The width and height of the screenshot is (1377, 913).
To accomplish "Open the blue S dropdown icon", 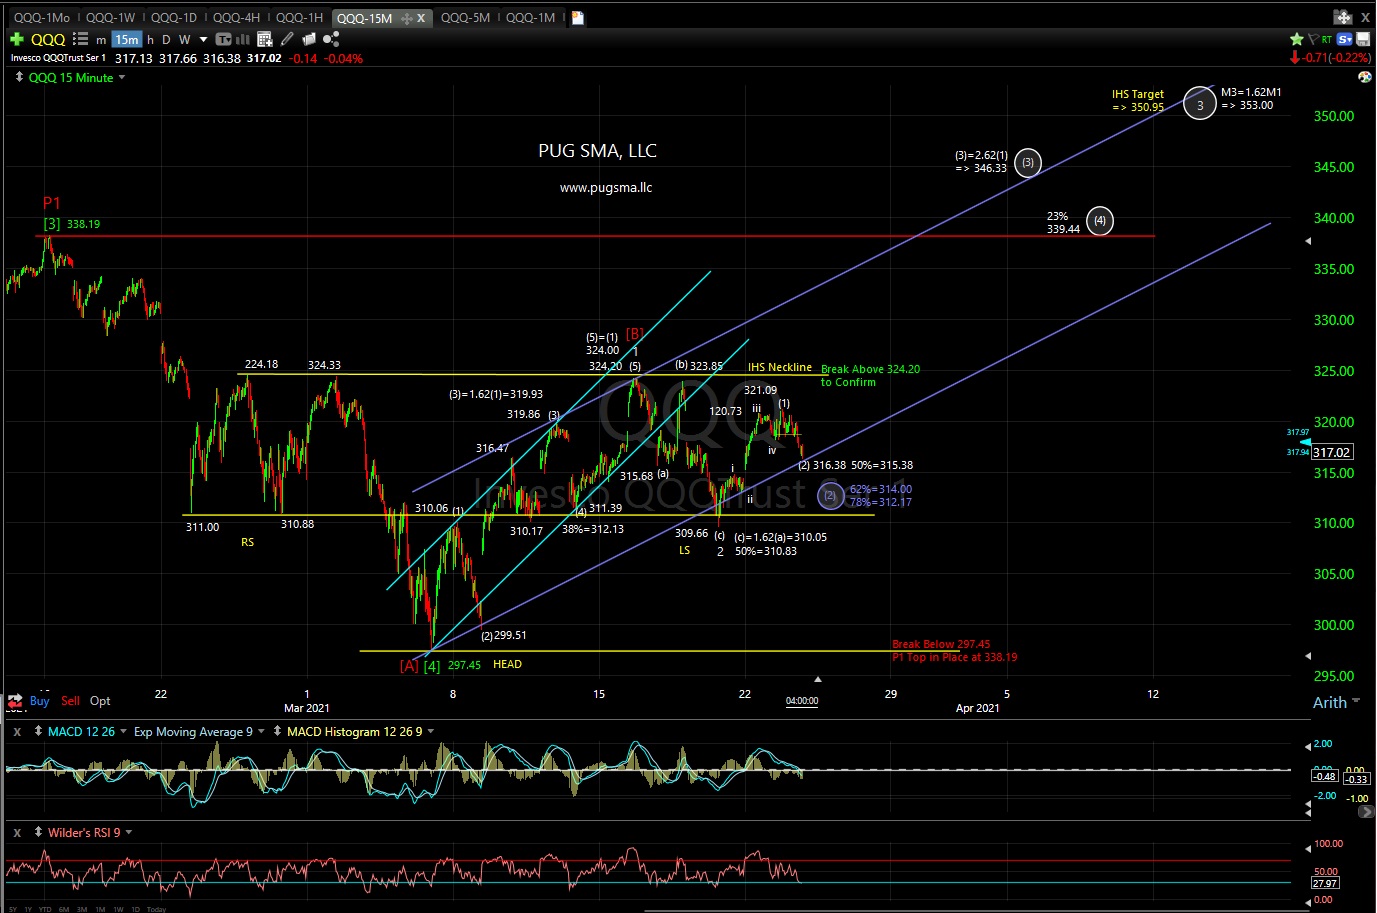I will (1344, 39).
